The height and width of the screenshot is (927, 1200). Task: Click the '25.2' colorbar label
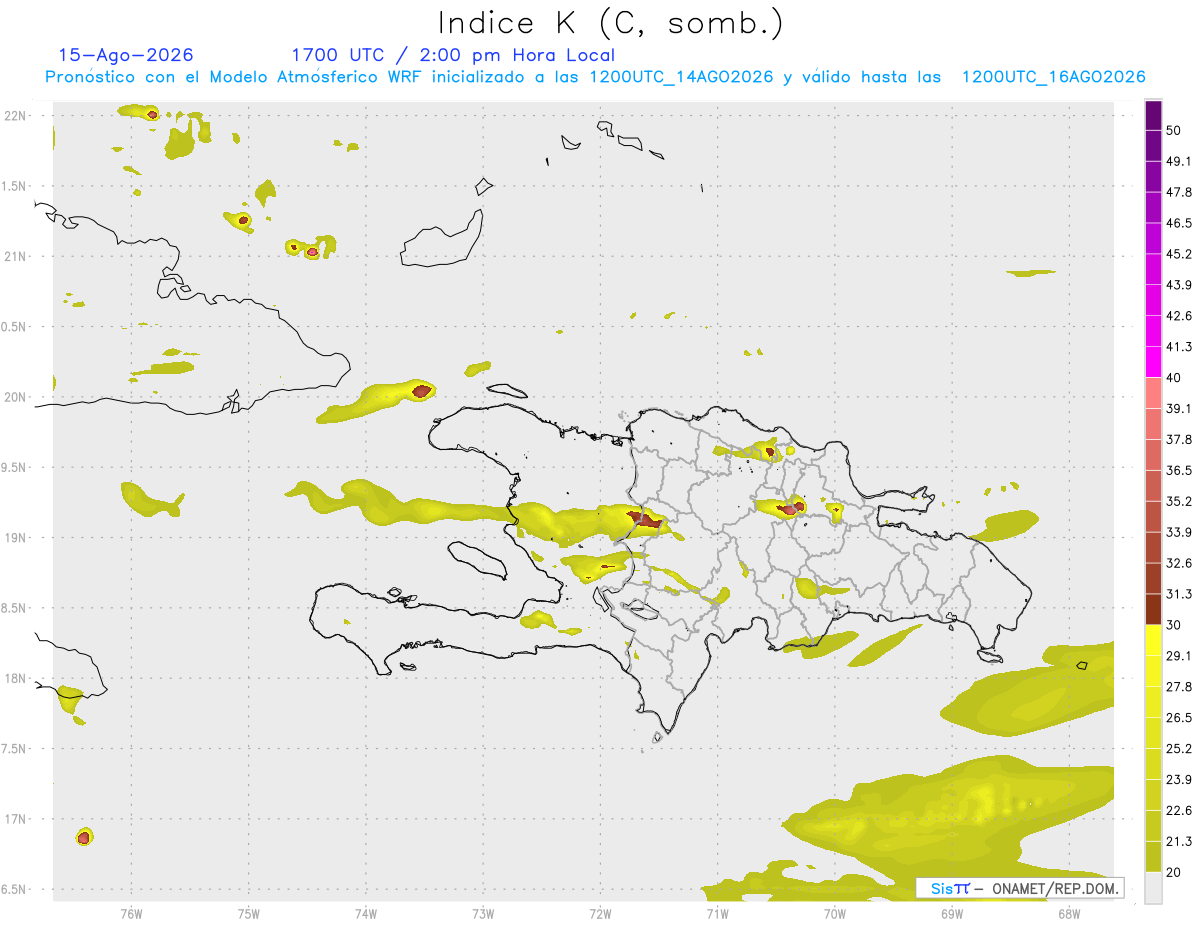(x=1179, y=748)
